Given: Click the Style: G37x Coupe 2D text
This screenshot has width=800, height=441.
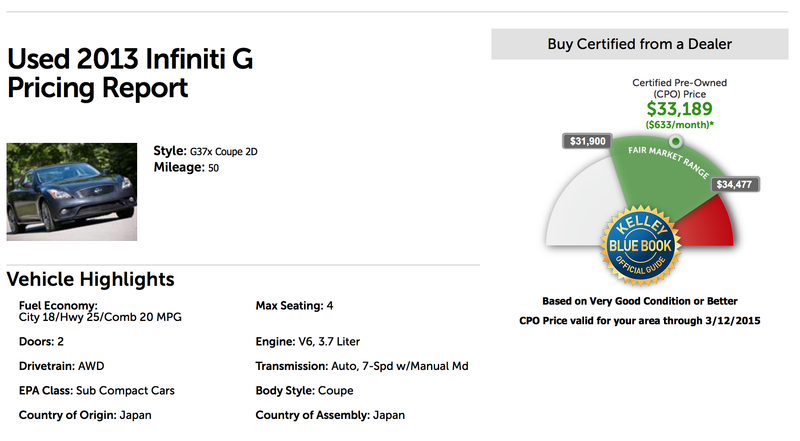Looking at the screenshot, I should pos(206,151).
